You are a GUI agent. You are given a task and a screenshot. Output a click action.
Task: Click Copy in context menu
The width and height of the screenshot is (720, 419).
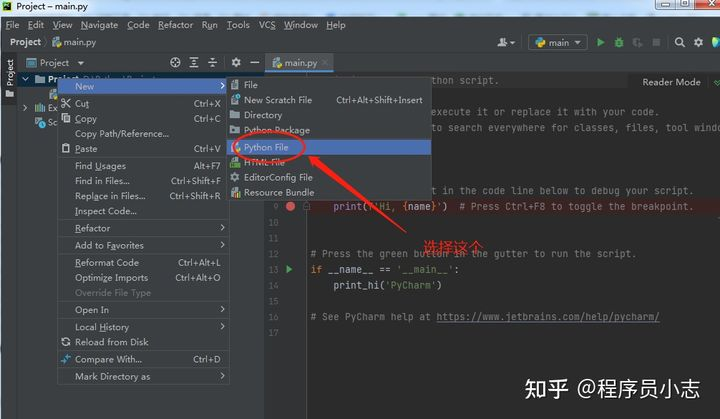[143, 119]
